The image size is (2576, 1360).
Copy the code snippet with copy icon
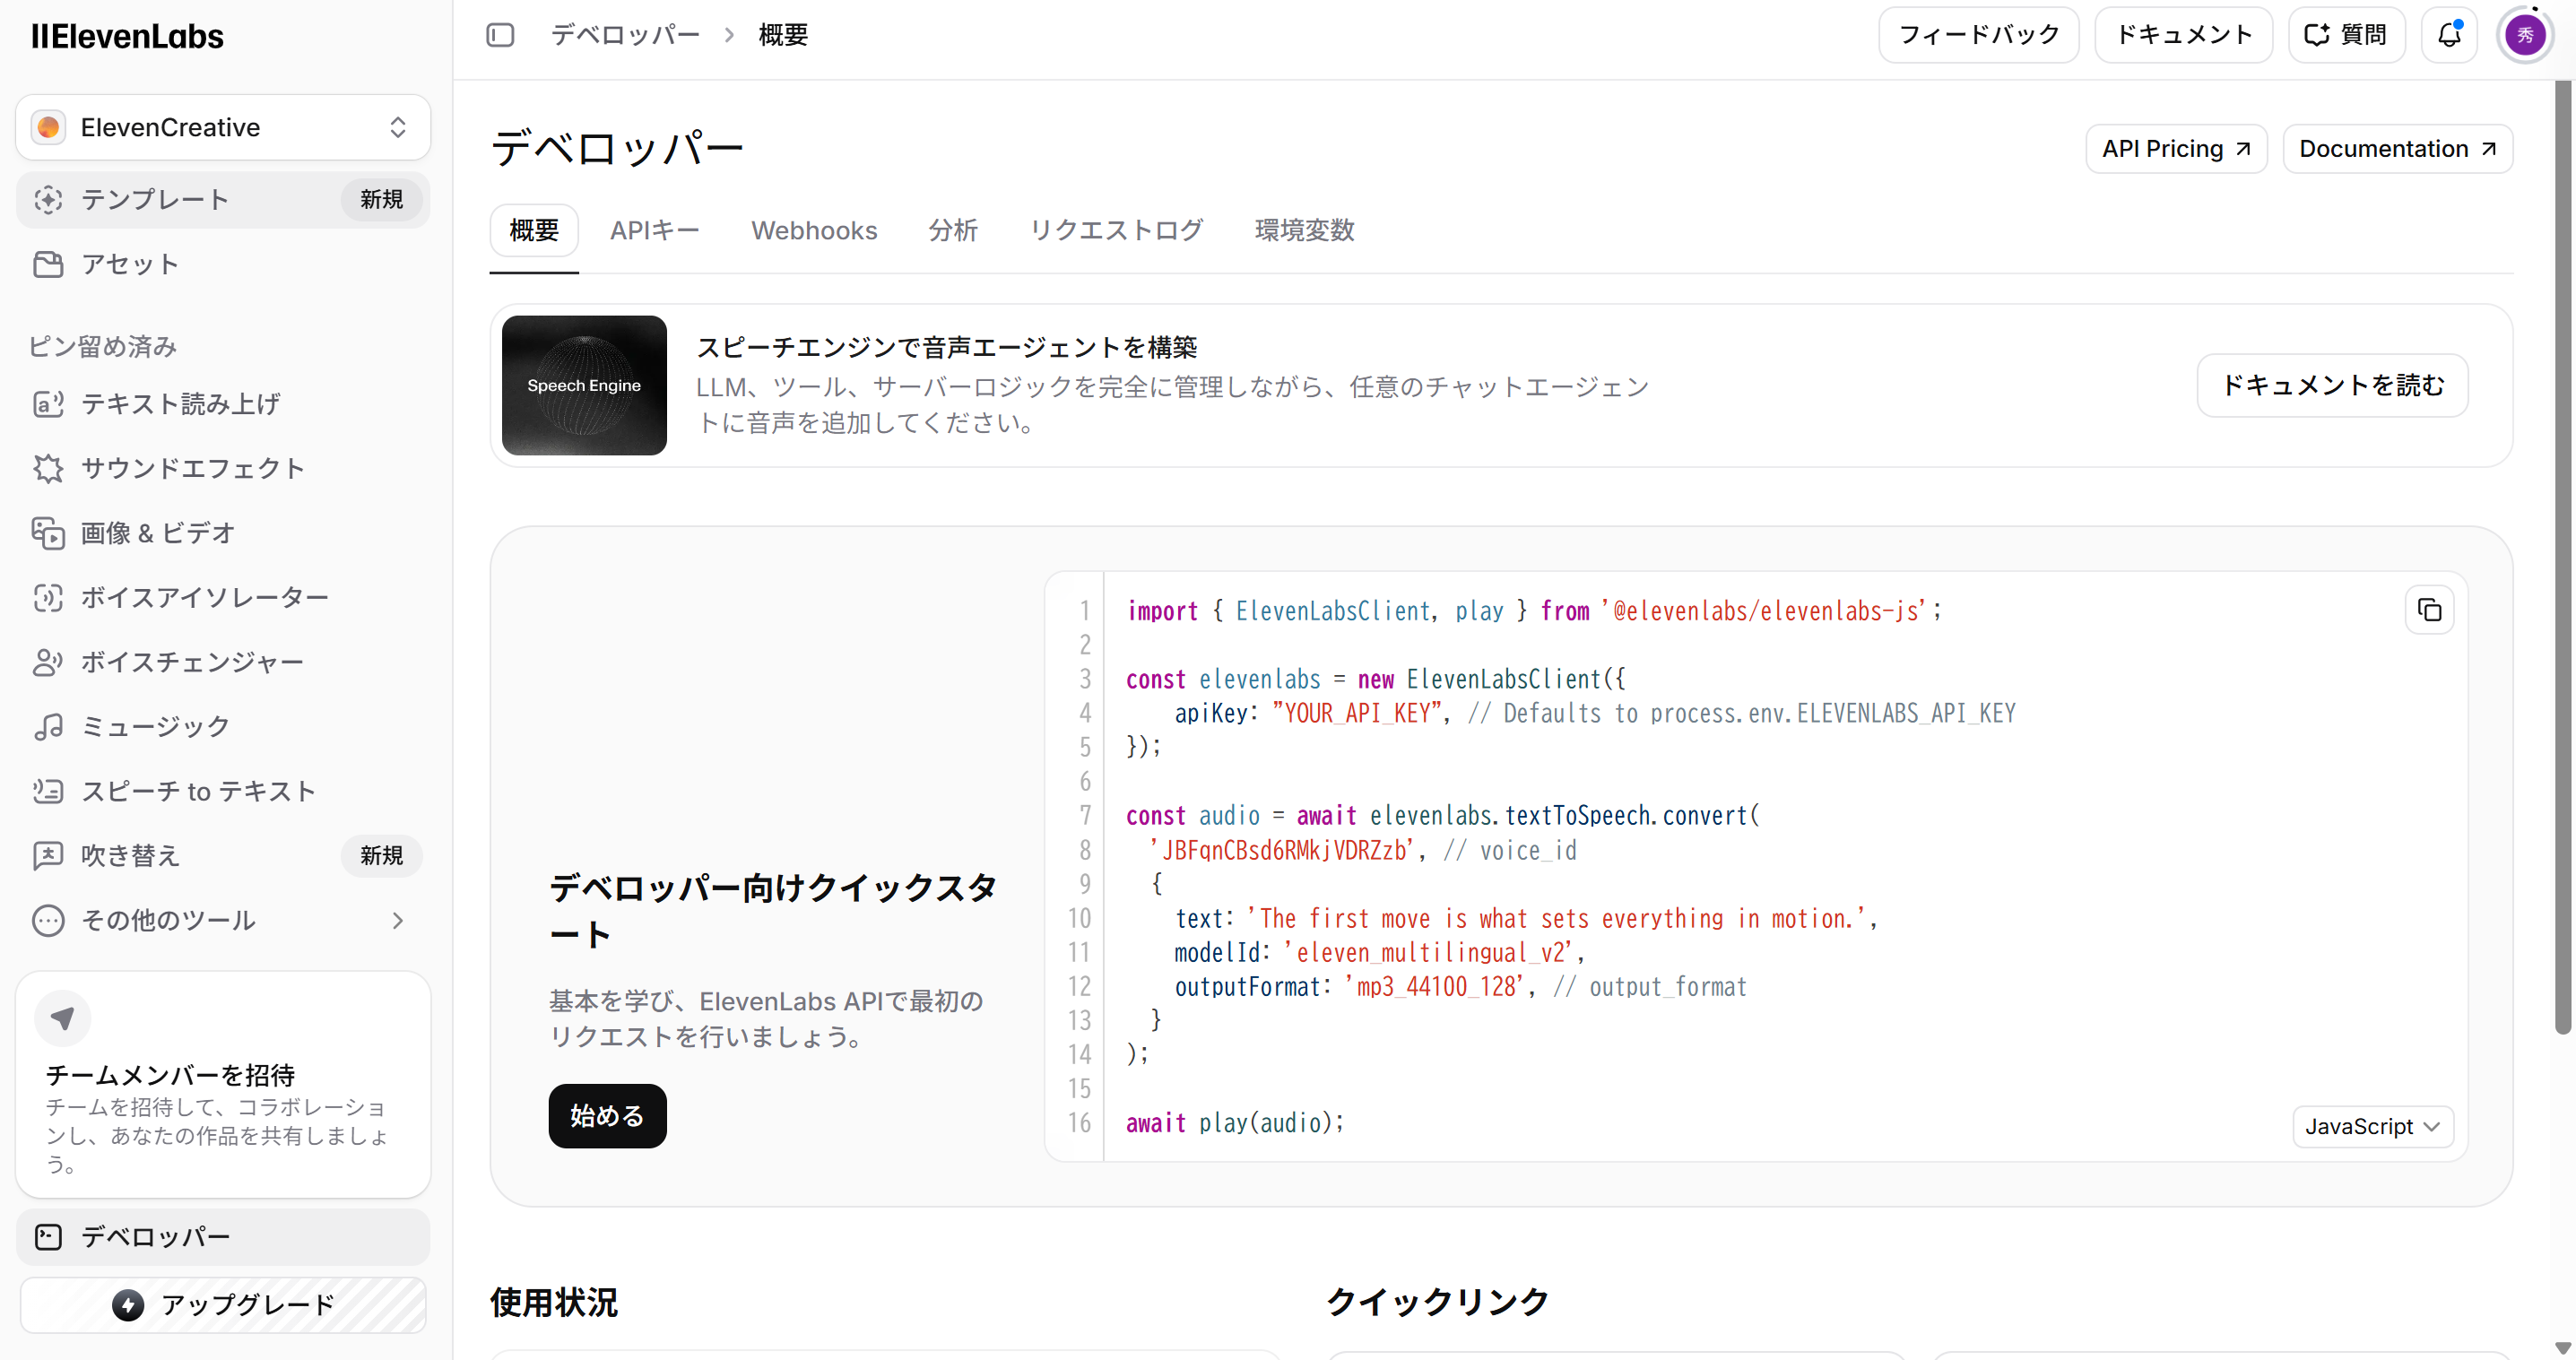[2429, 610]
